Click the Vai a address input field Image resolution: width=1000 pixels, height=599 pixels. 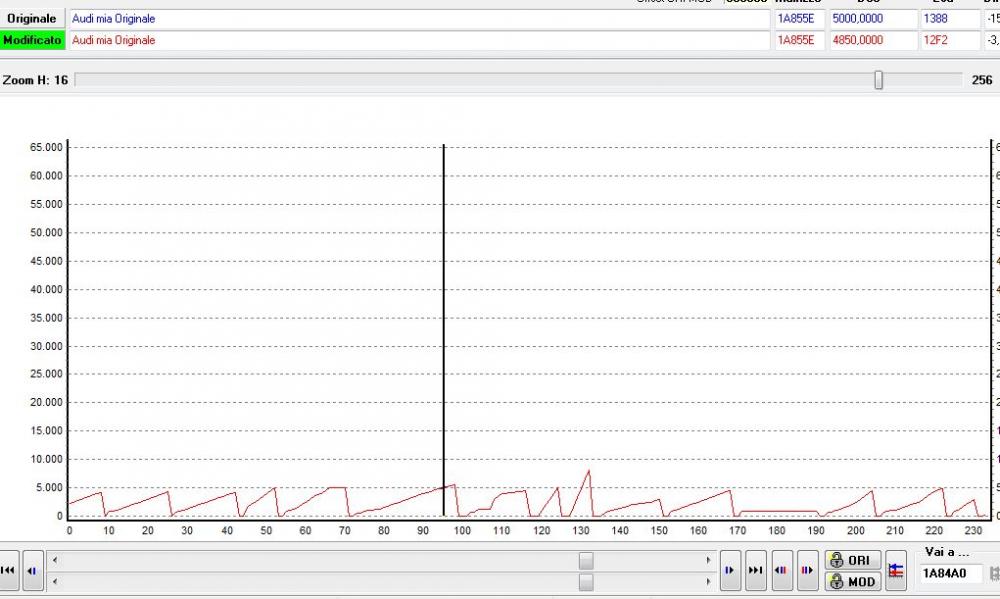pyautogui.click(x=950, y=573)
